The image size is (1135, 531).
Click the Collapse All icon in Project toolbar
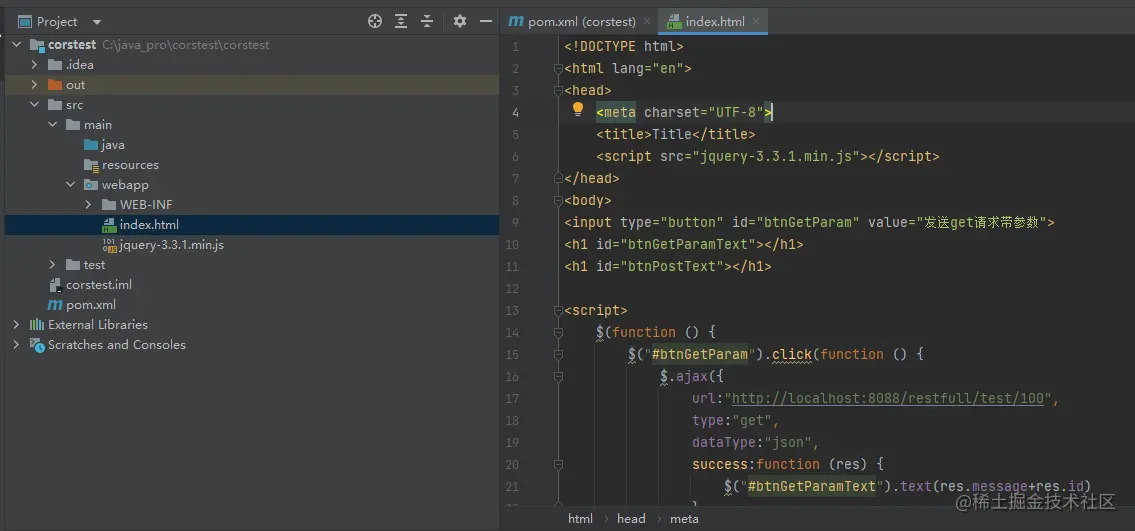427,22
